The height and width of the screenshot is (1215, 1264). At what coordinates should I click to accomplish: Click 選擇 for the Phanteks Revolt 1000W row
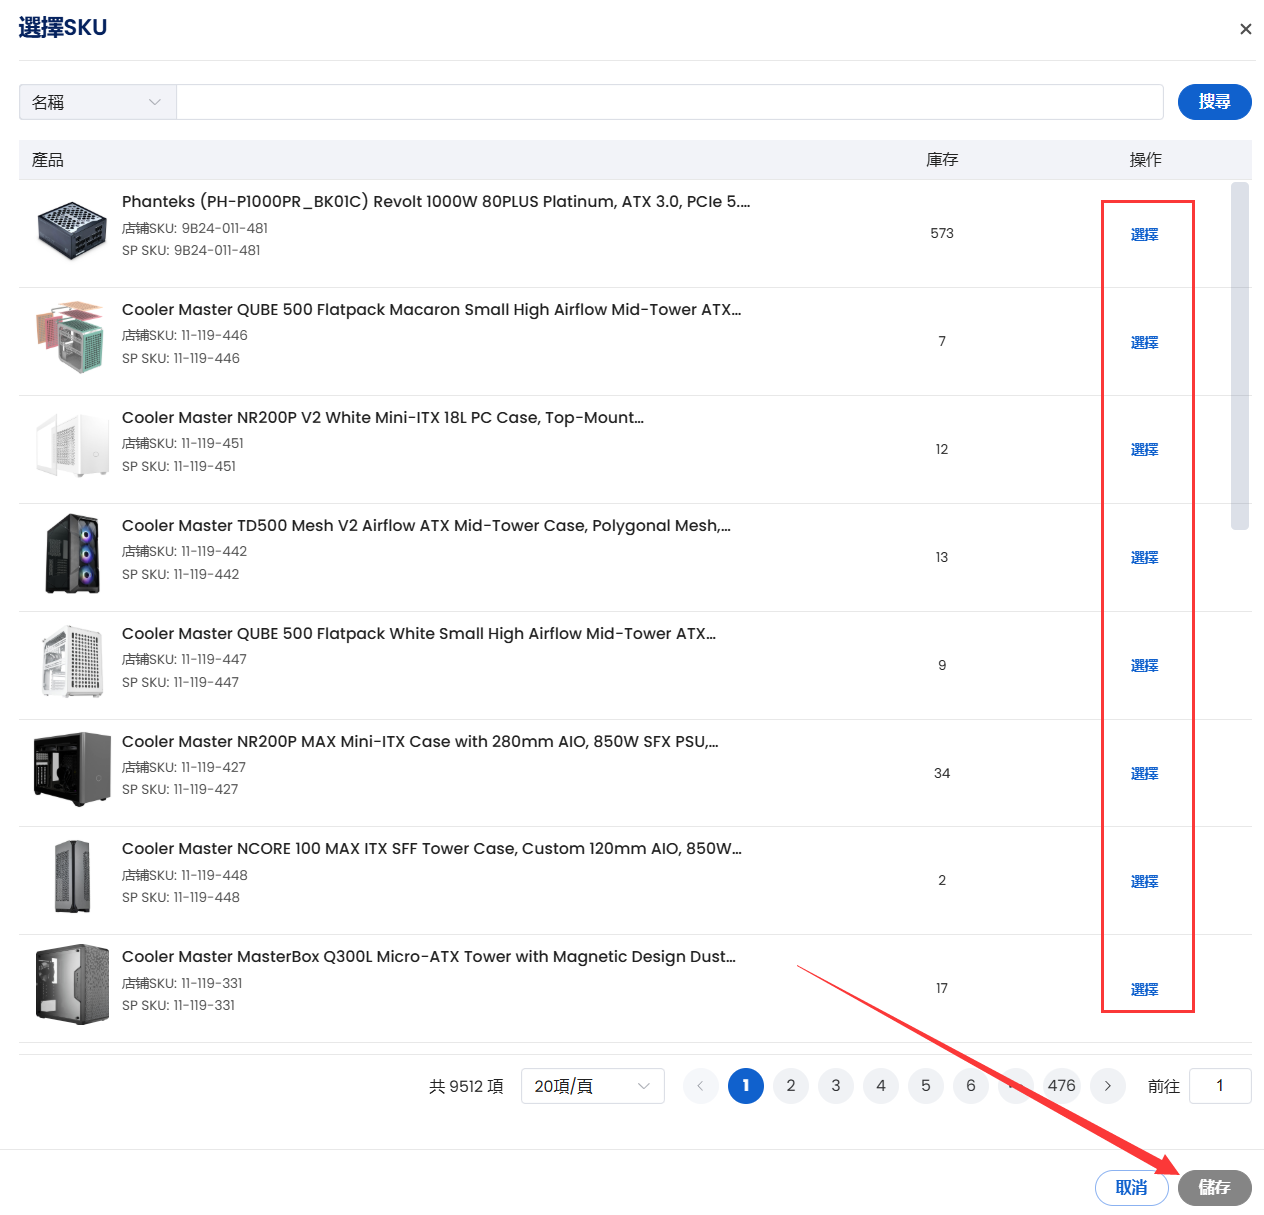point(1145,234)
